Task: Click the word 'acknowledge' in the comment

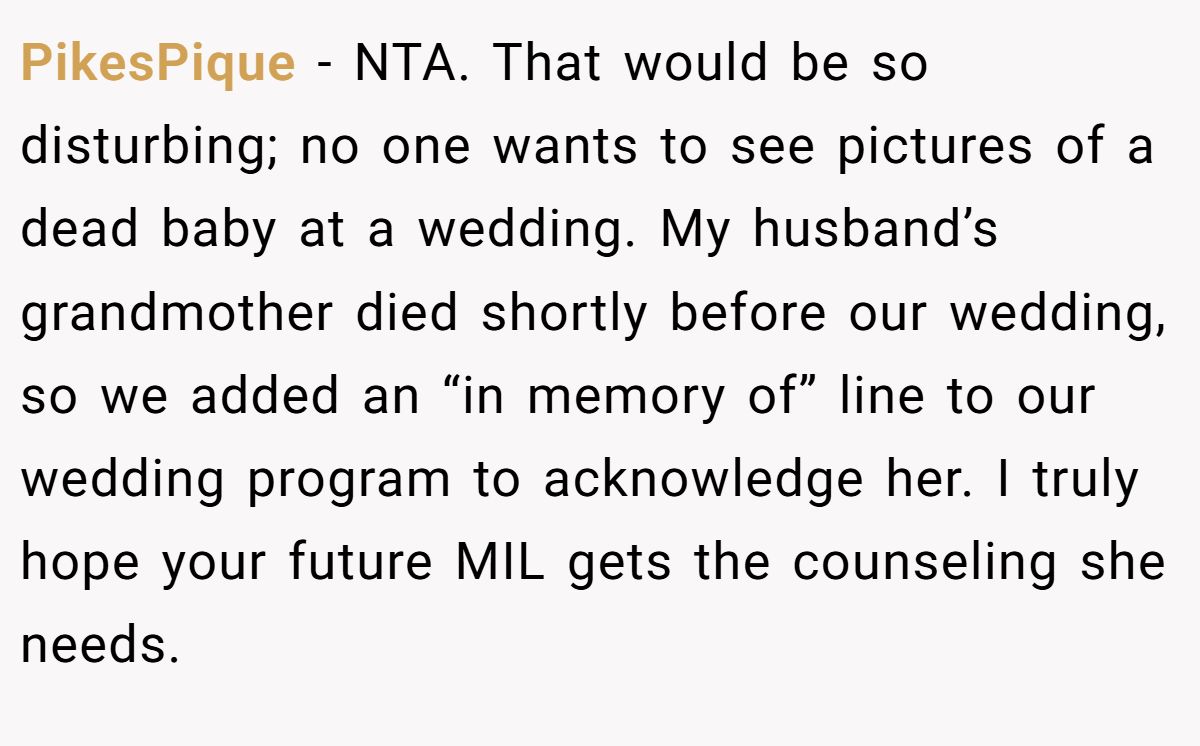Action: [703, 481]
